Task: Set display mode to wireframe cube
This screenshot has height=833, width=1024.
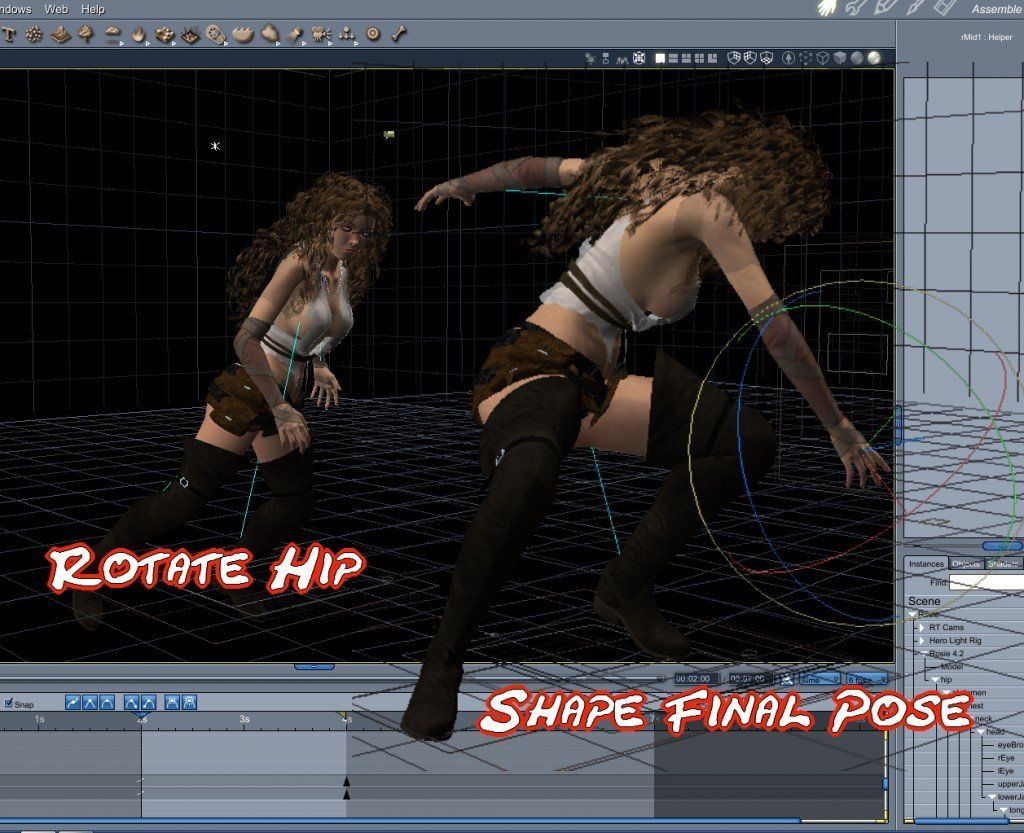Action: (823, 58)
